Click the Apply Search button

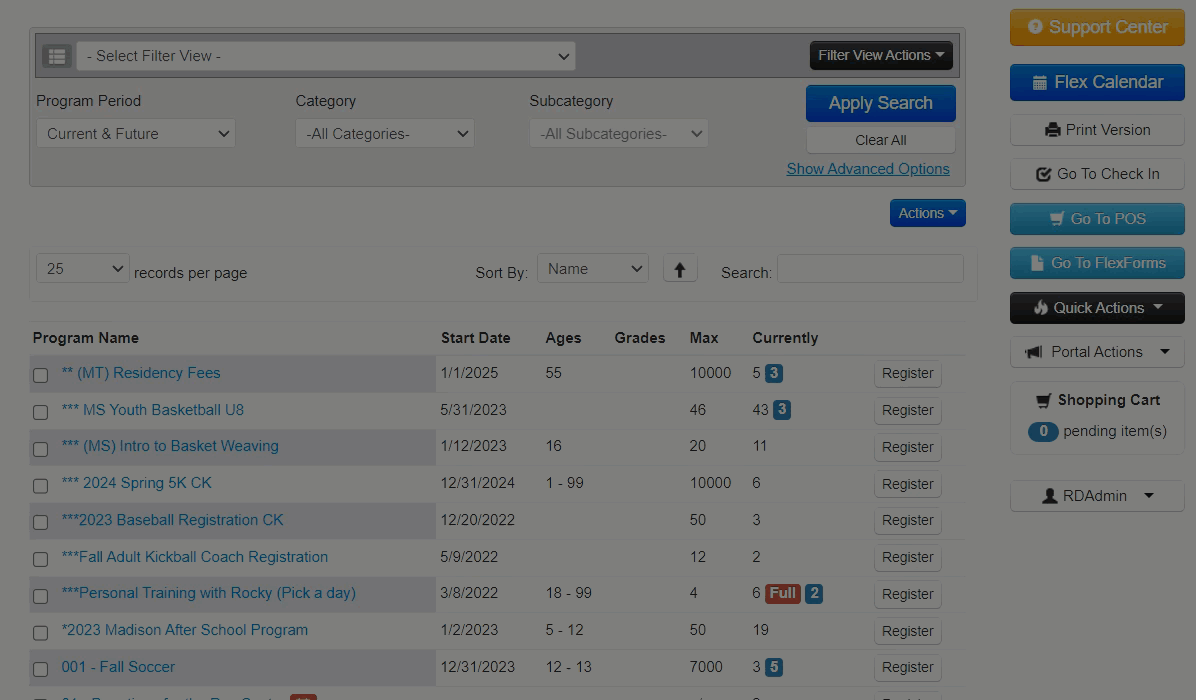(x=880, y=103)
